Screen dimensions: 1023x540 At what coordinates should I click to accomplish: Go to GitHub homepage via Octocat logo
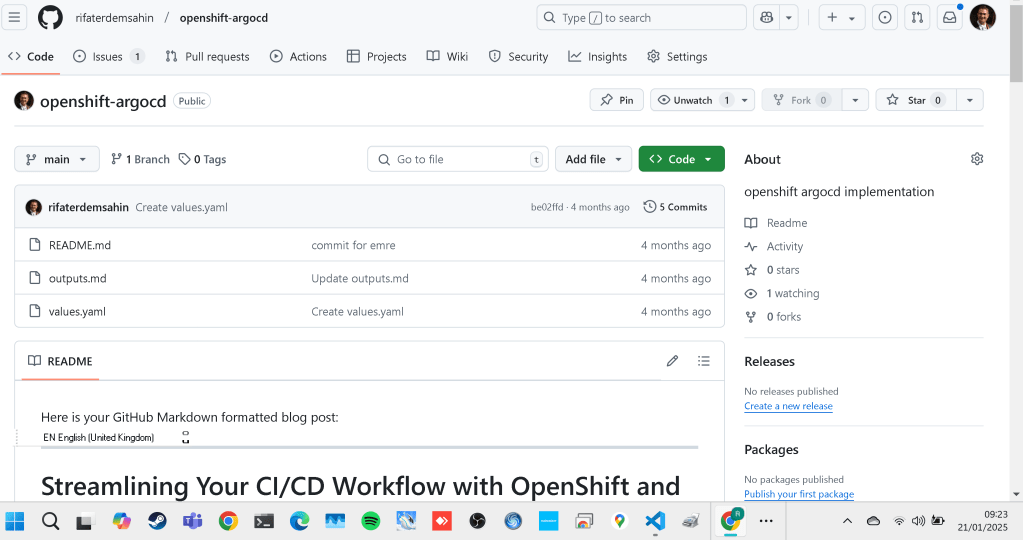coord(50,18)
